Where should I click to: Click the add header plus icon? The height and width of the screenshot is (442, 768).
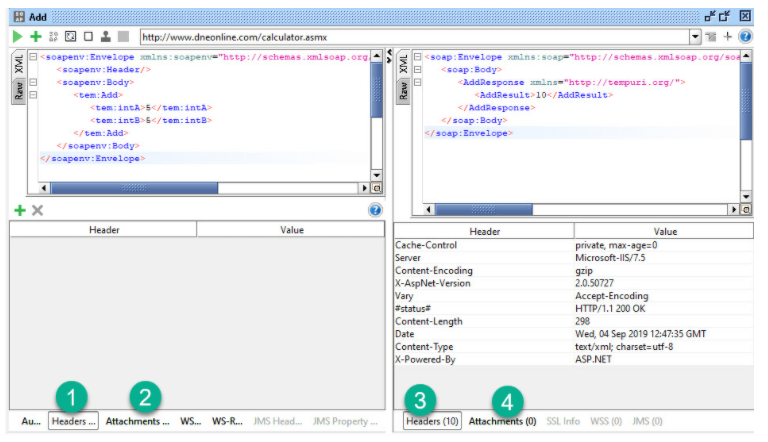pos(19,210)
